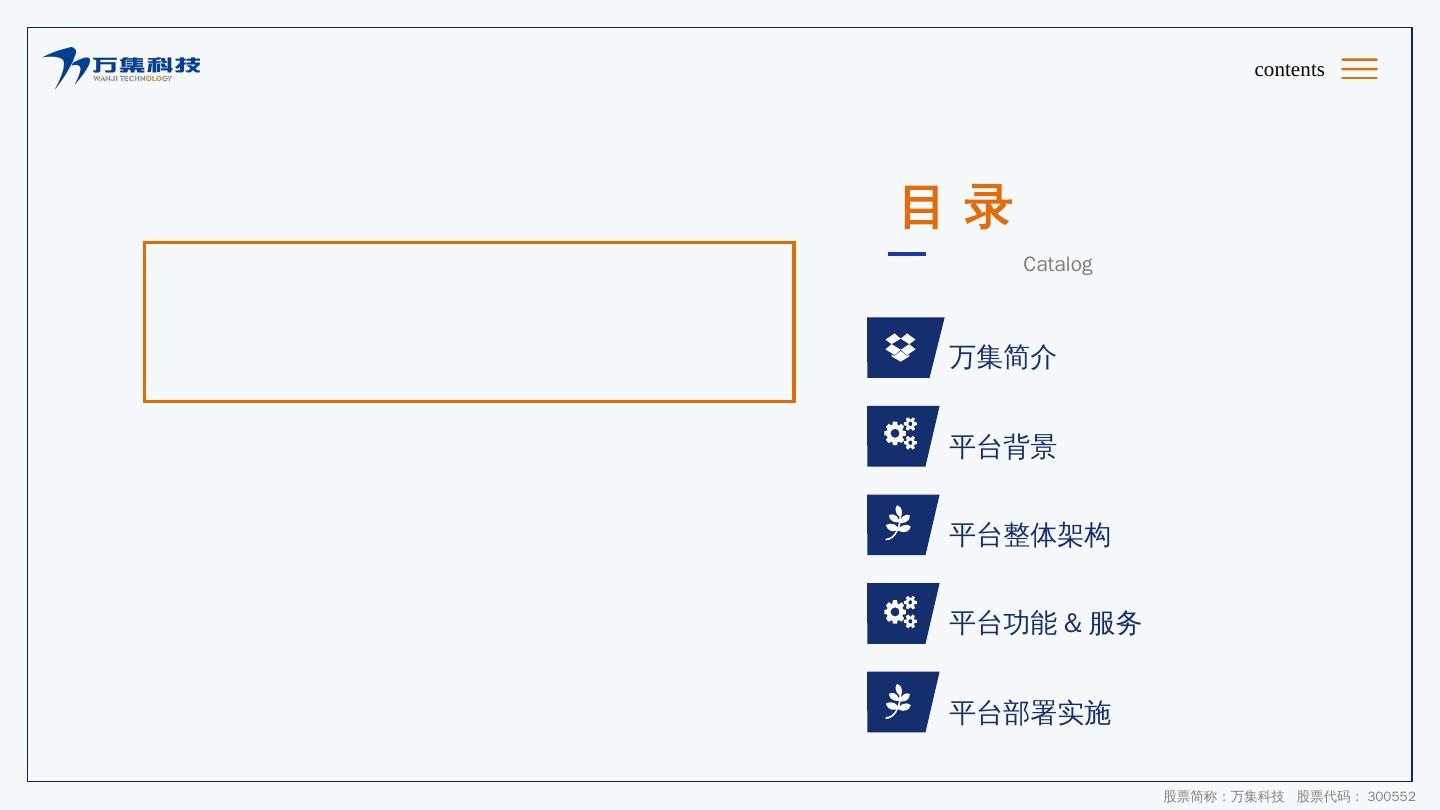This screenshot has height=810, width=1440.
Task: Click the blue underline below 目录
Action: click(x=907, y=254)
